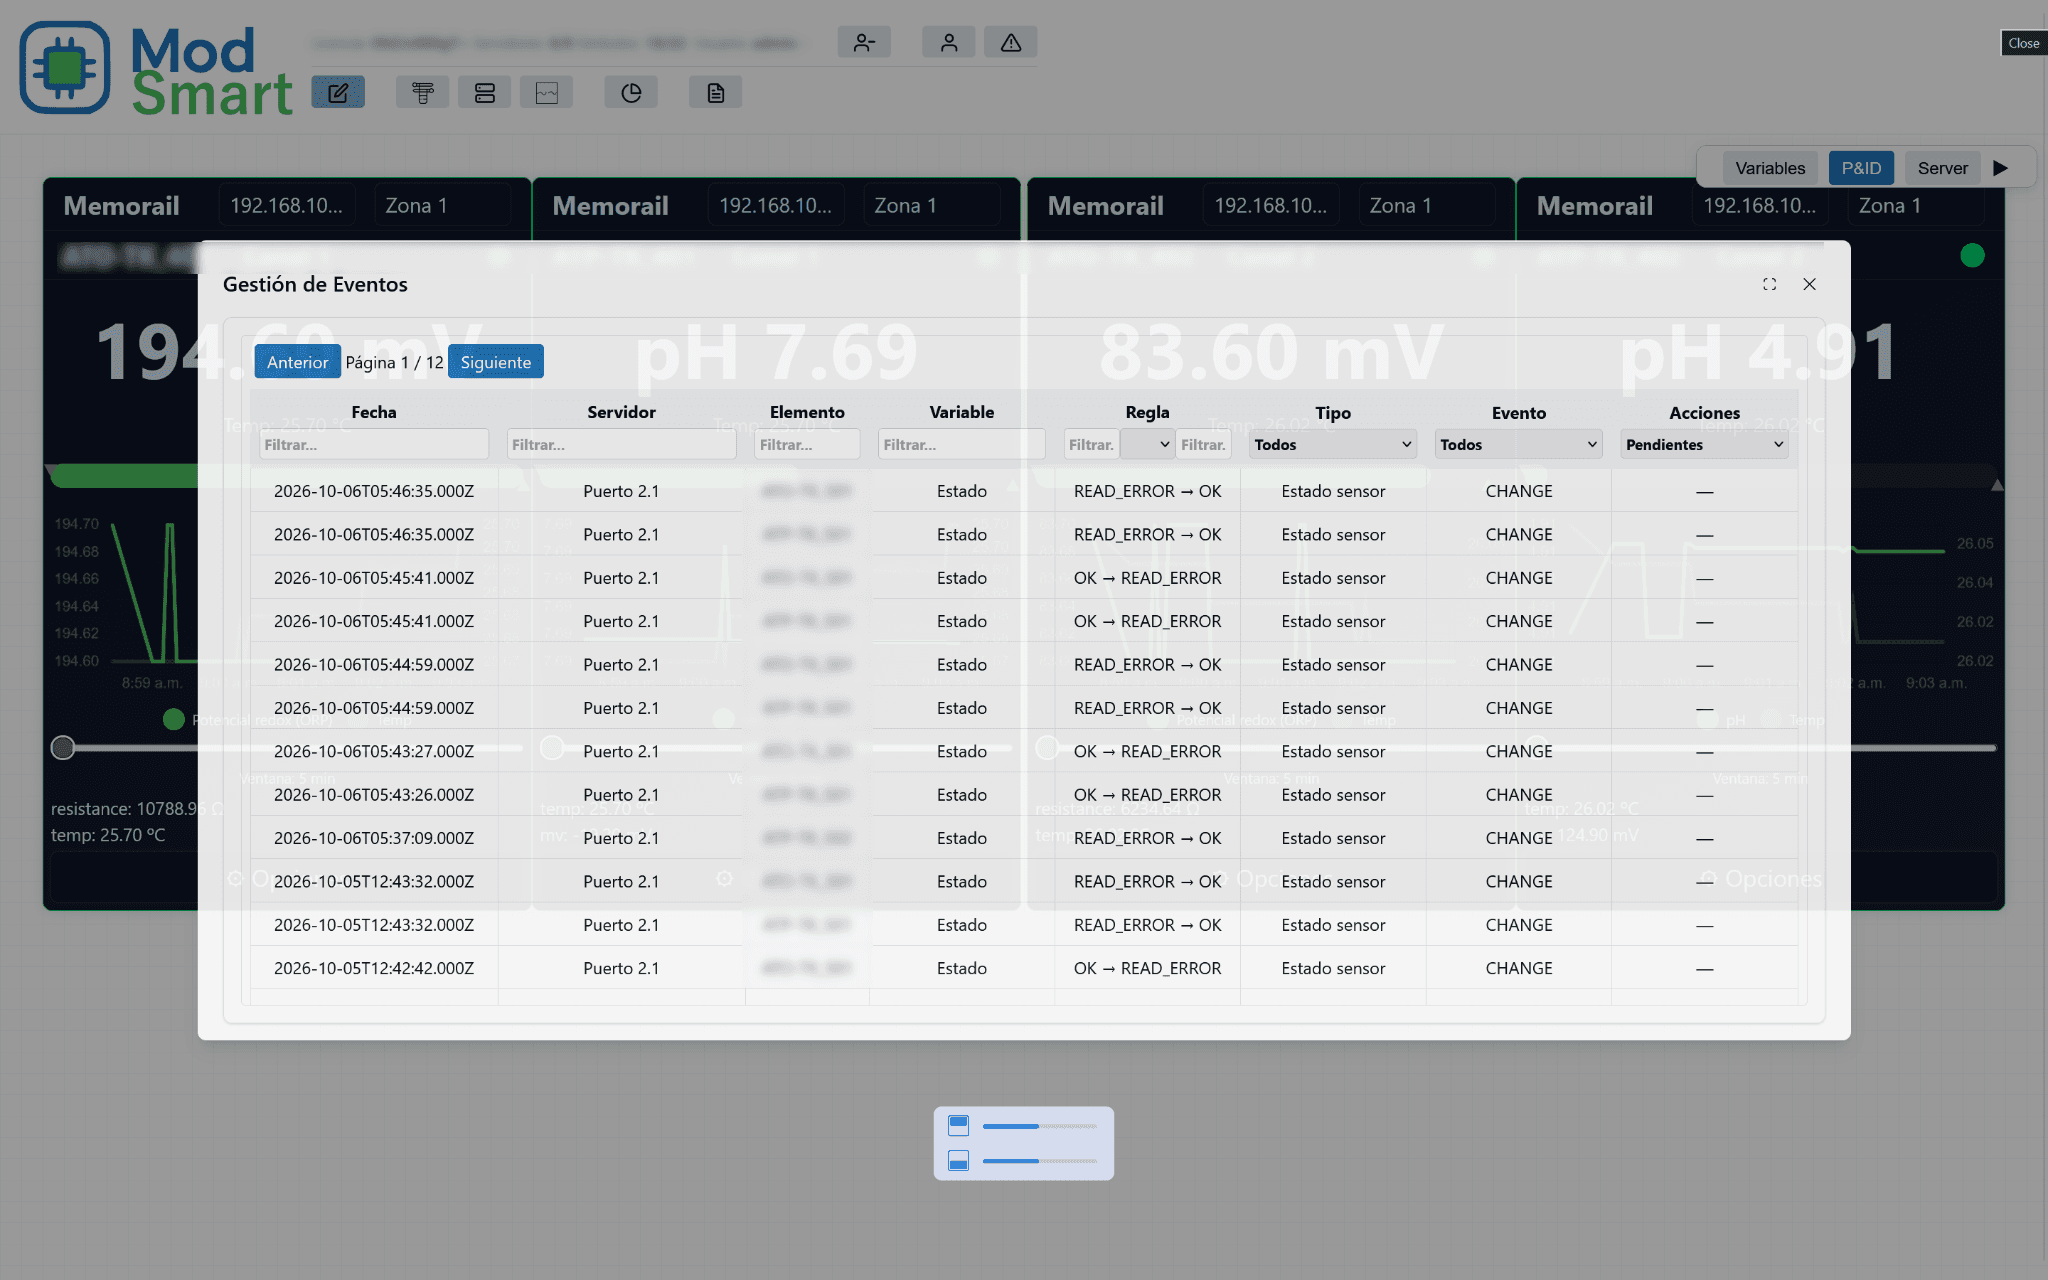Select the 2026-10-05T12:42:42.000Z date cell
The image size is (2048, 1280).
click(374, 968)
